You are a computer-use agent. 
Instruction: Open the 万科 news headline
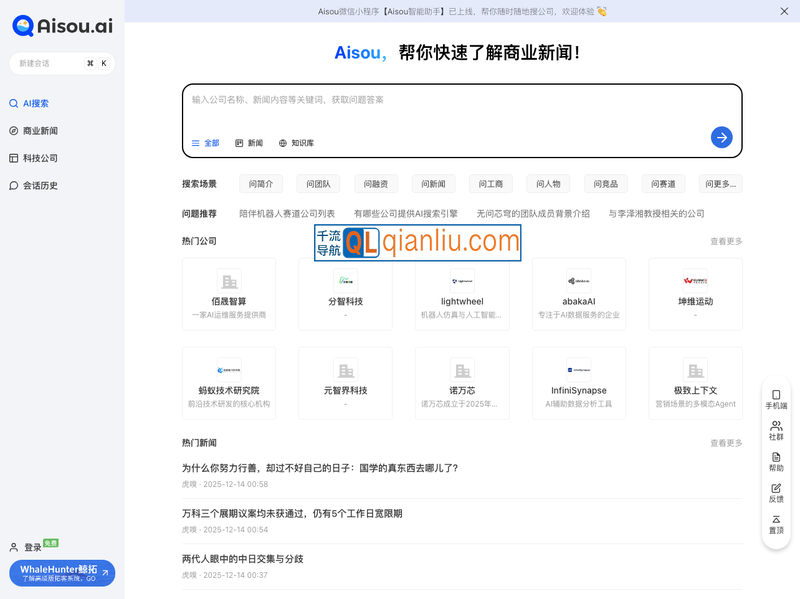(x=293, y=512)
